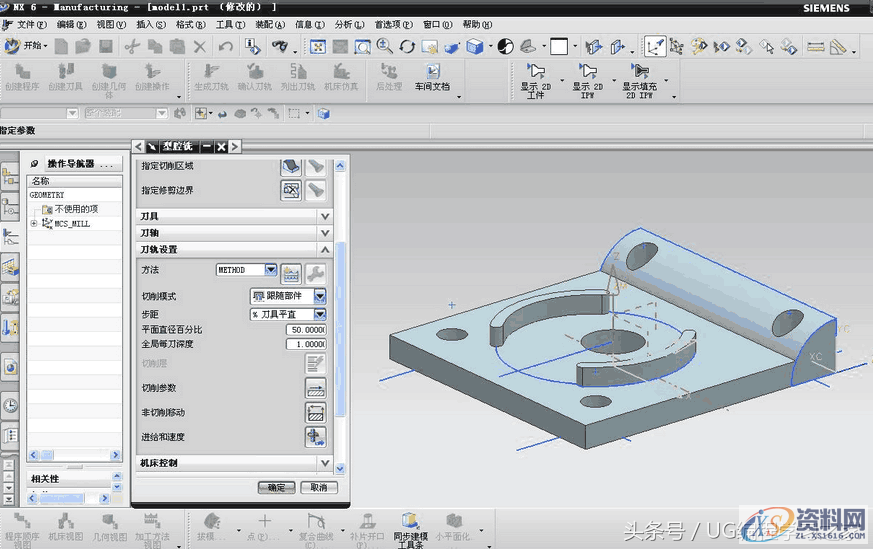Viewport: 873px width, 549px height.
Task: Open the 步距 stepover dropdown
Action: (x=319, y=314)
